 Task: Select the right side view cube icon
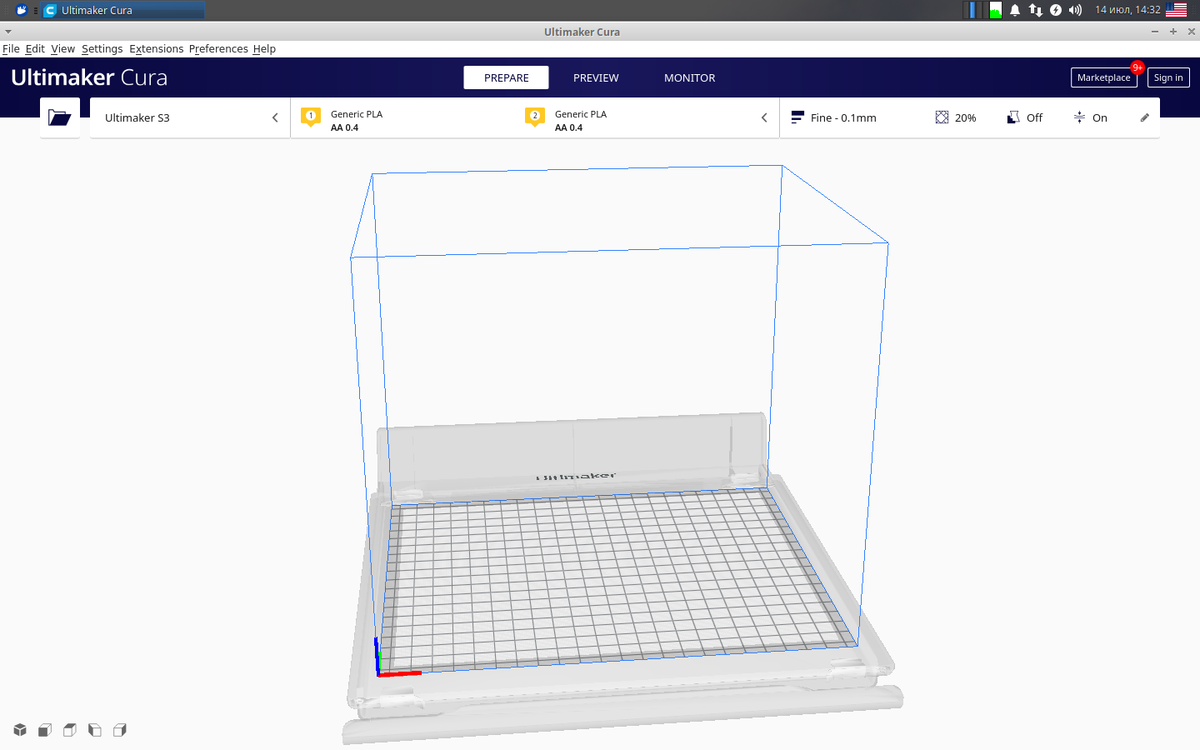[120, 729]
